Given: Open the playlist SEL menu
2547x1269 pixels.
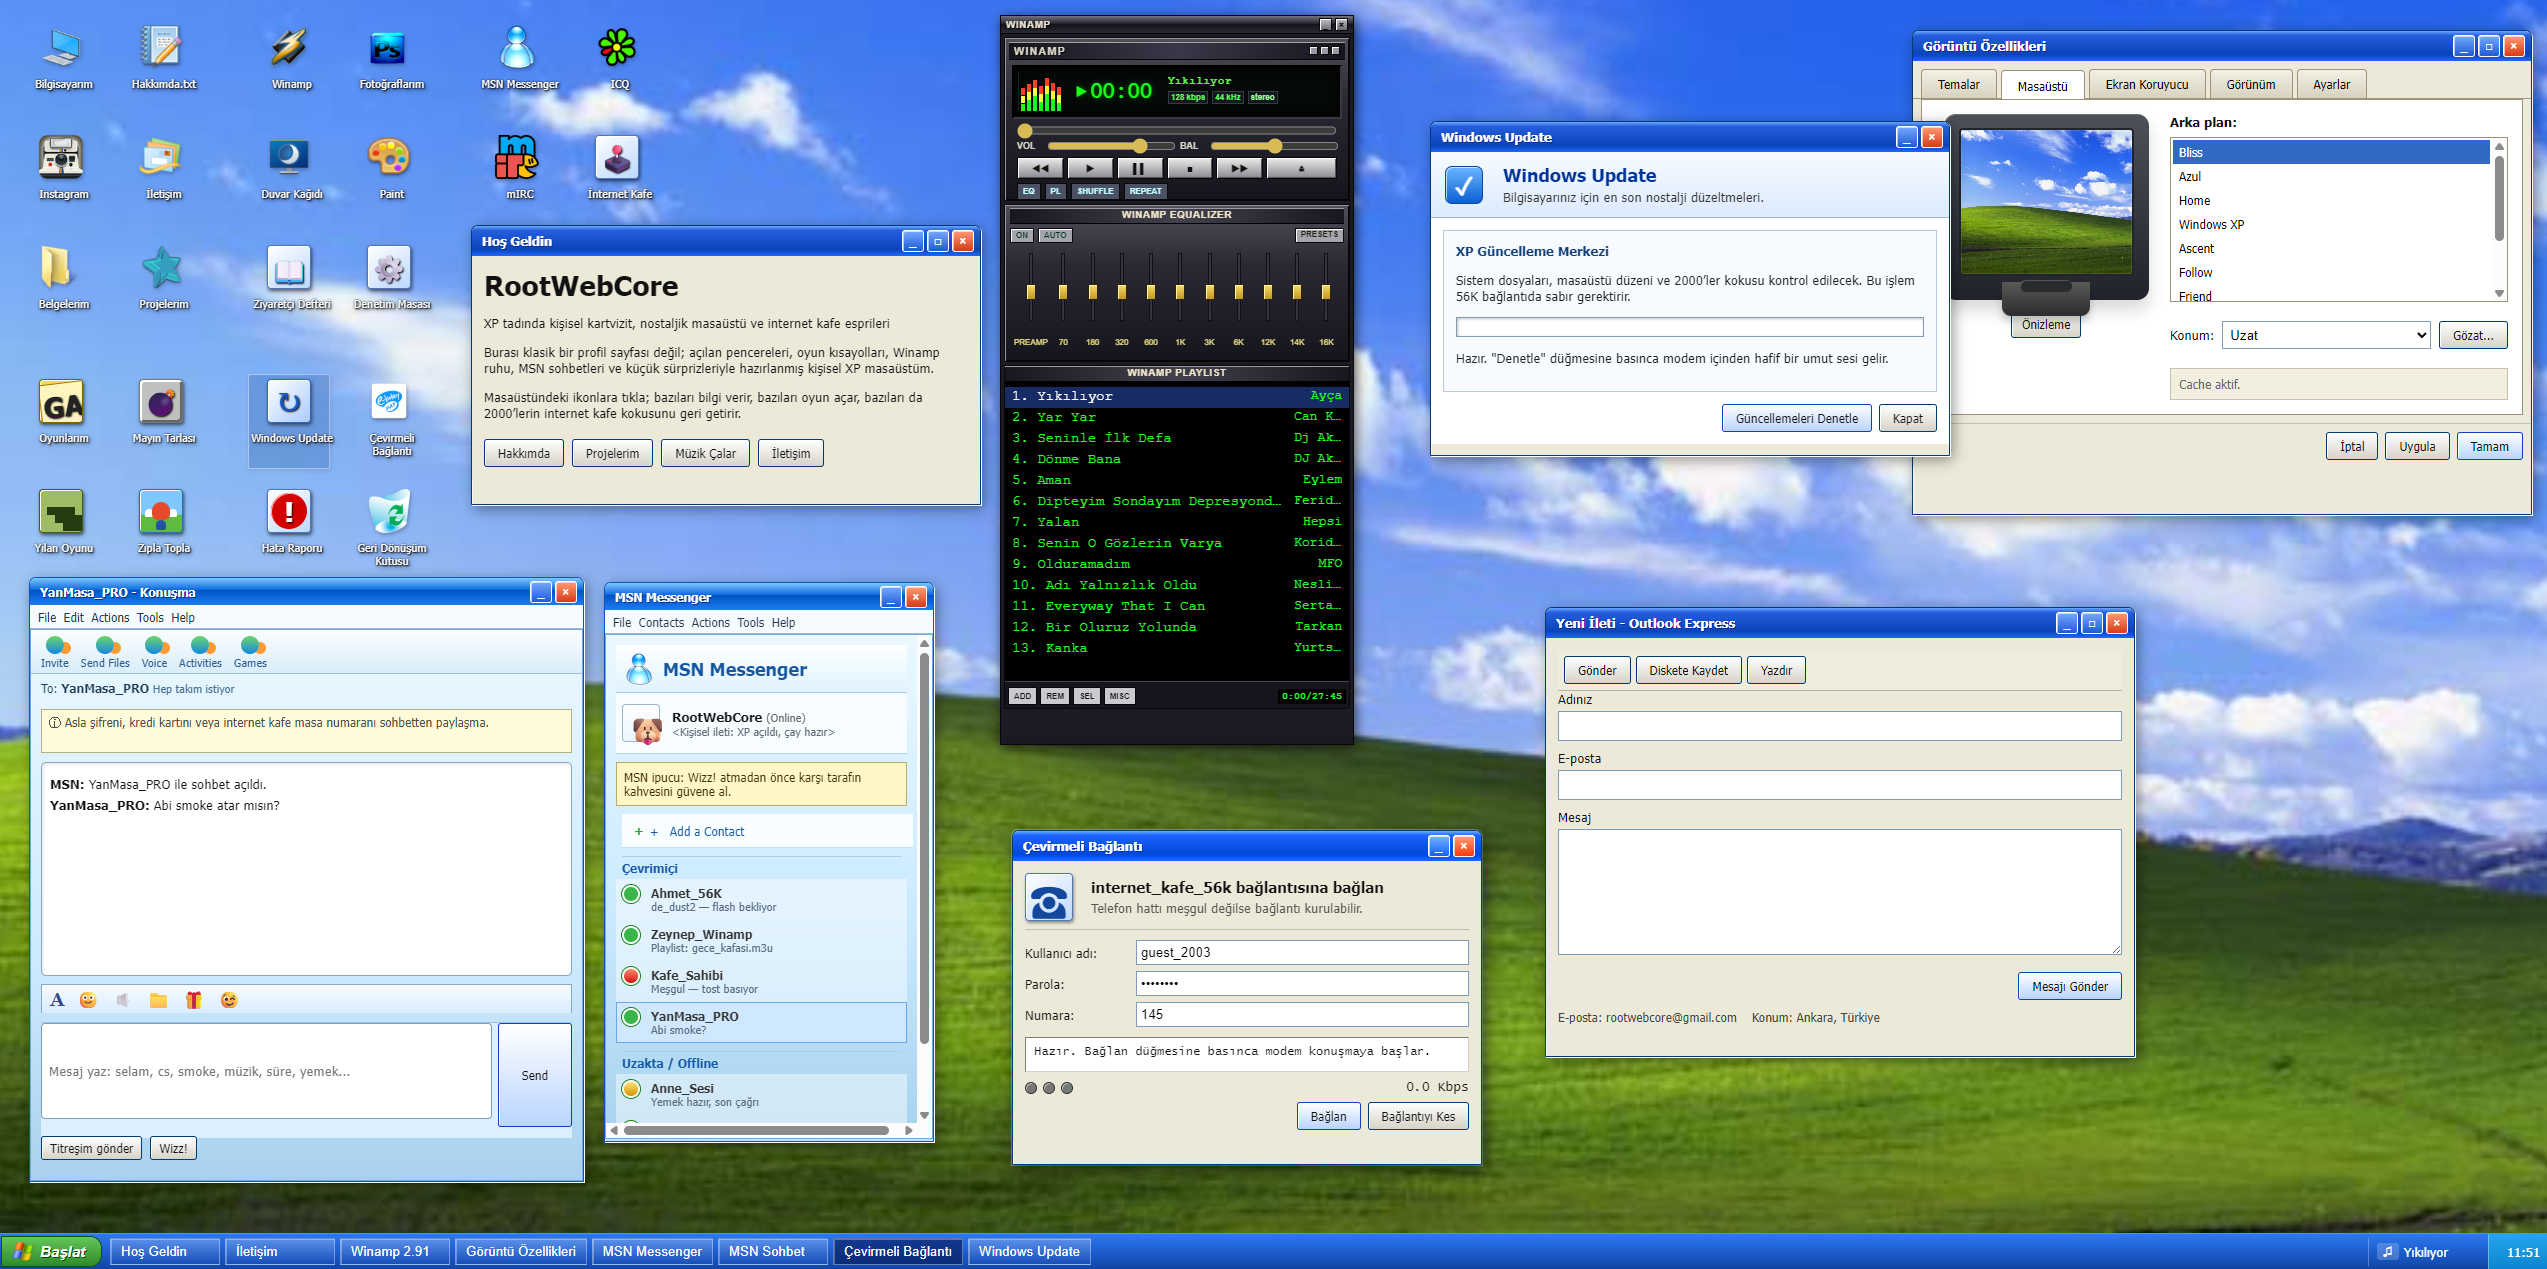Looking at the screenshot, I should [1087, 696].
